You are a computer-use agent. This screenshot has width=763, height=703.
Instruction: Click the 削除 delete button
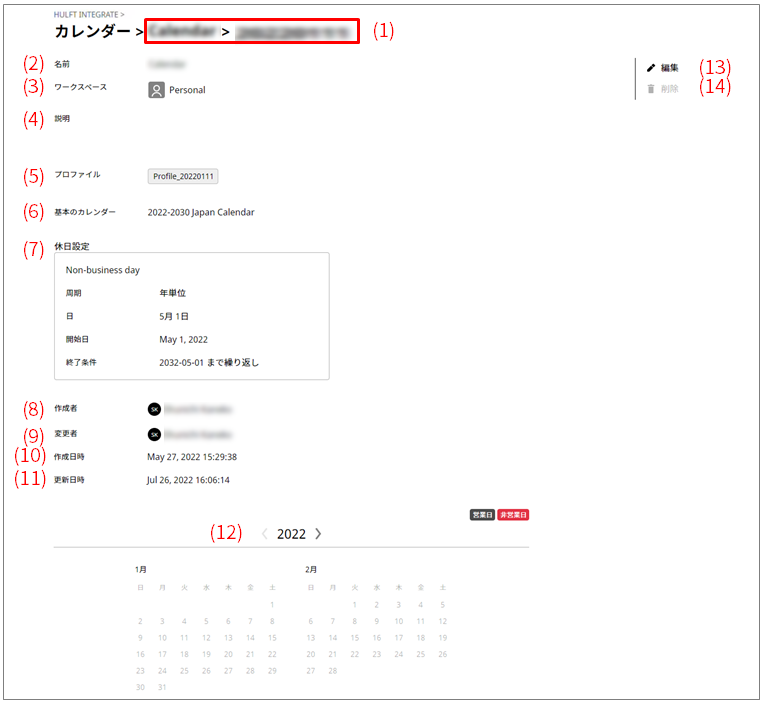[669, 89]
